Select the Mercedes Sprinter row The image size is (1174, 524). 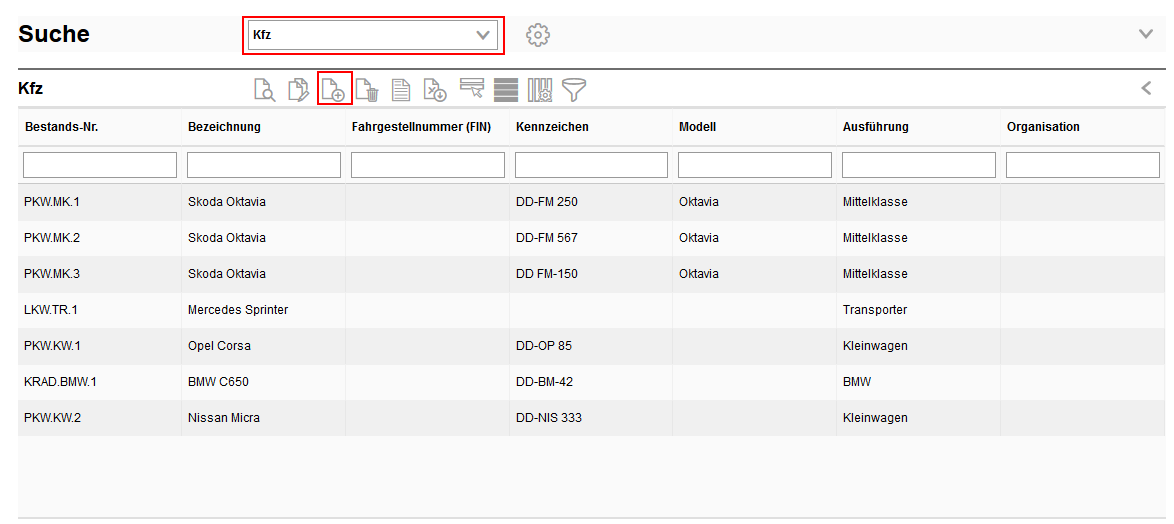(238, 310)
